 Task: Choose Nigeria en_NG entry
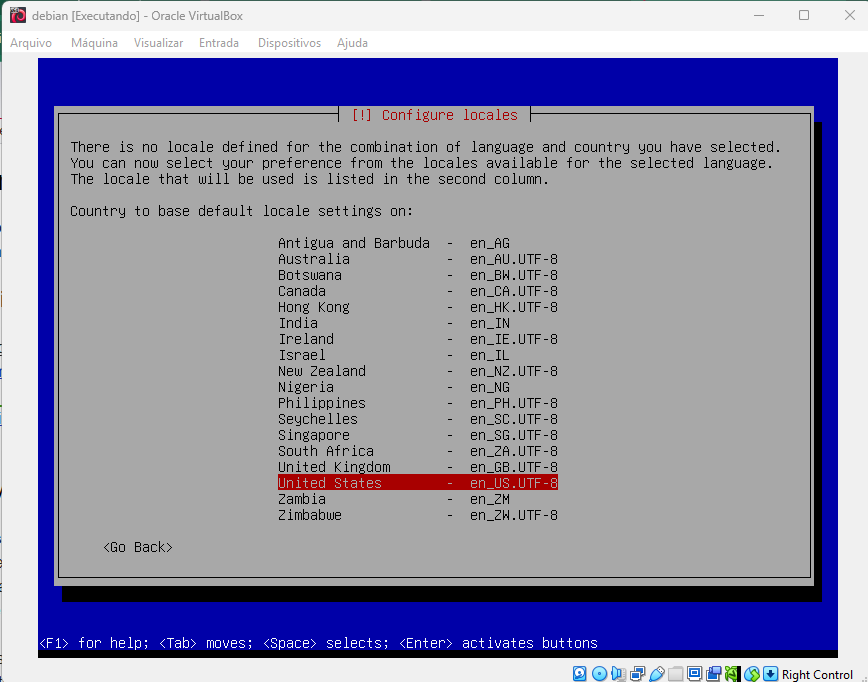(x=417, y=387)
